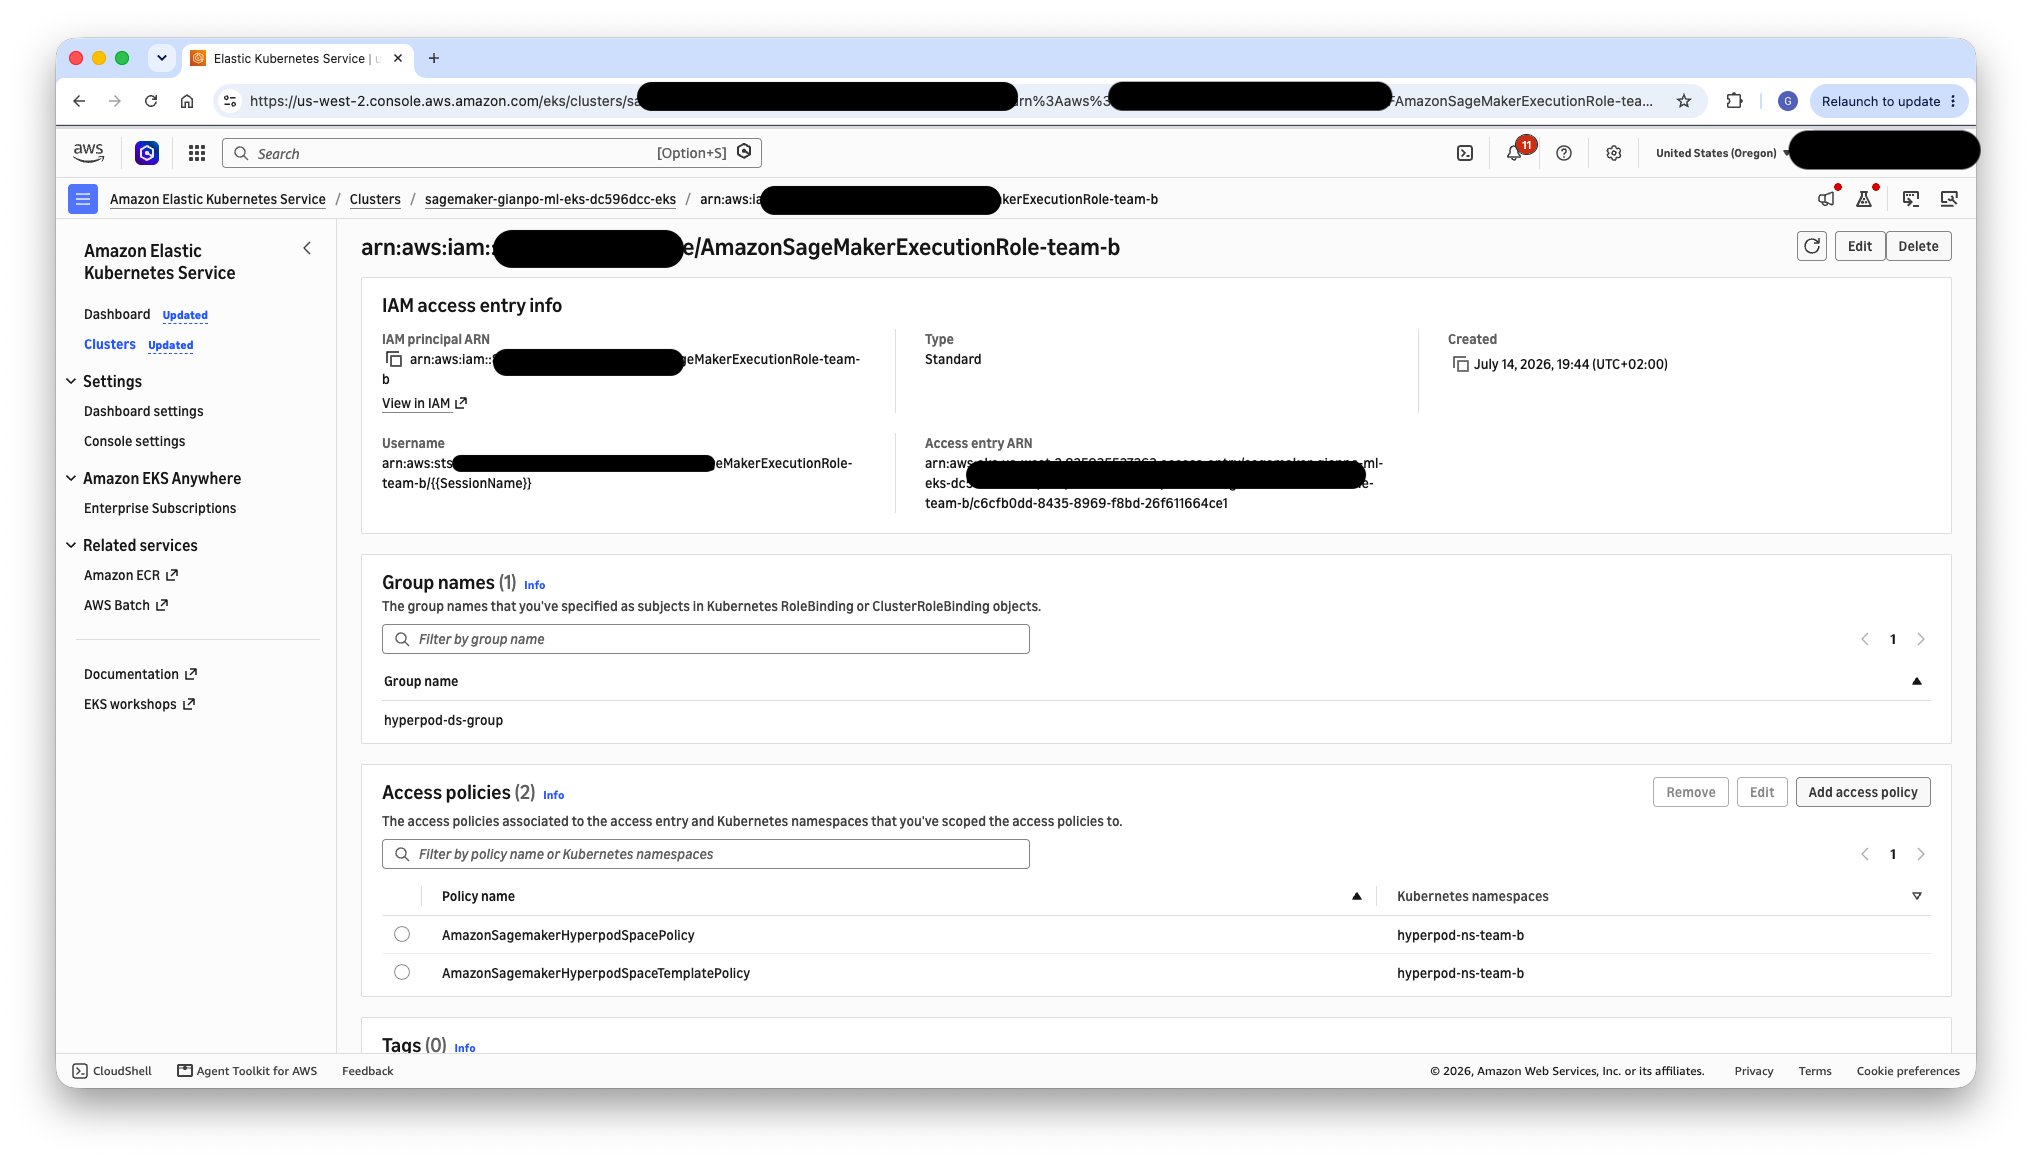
Task: Collapse the Settings section
Action: [71, 381]
